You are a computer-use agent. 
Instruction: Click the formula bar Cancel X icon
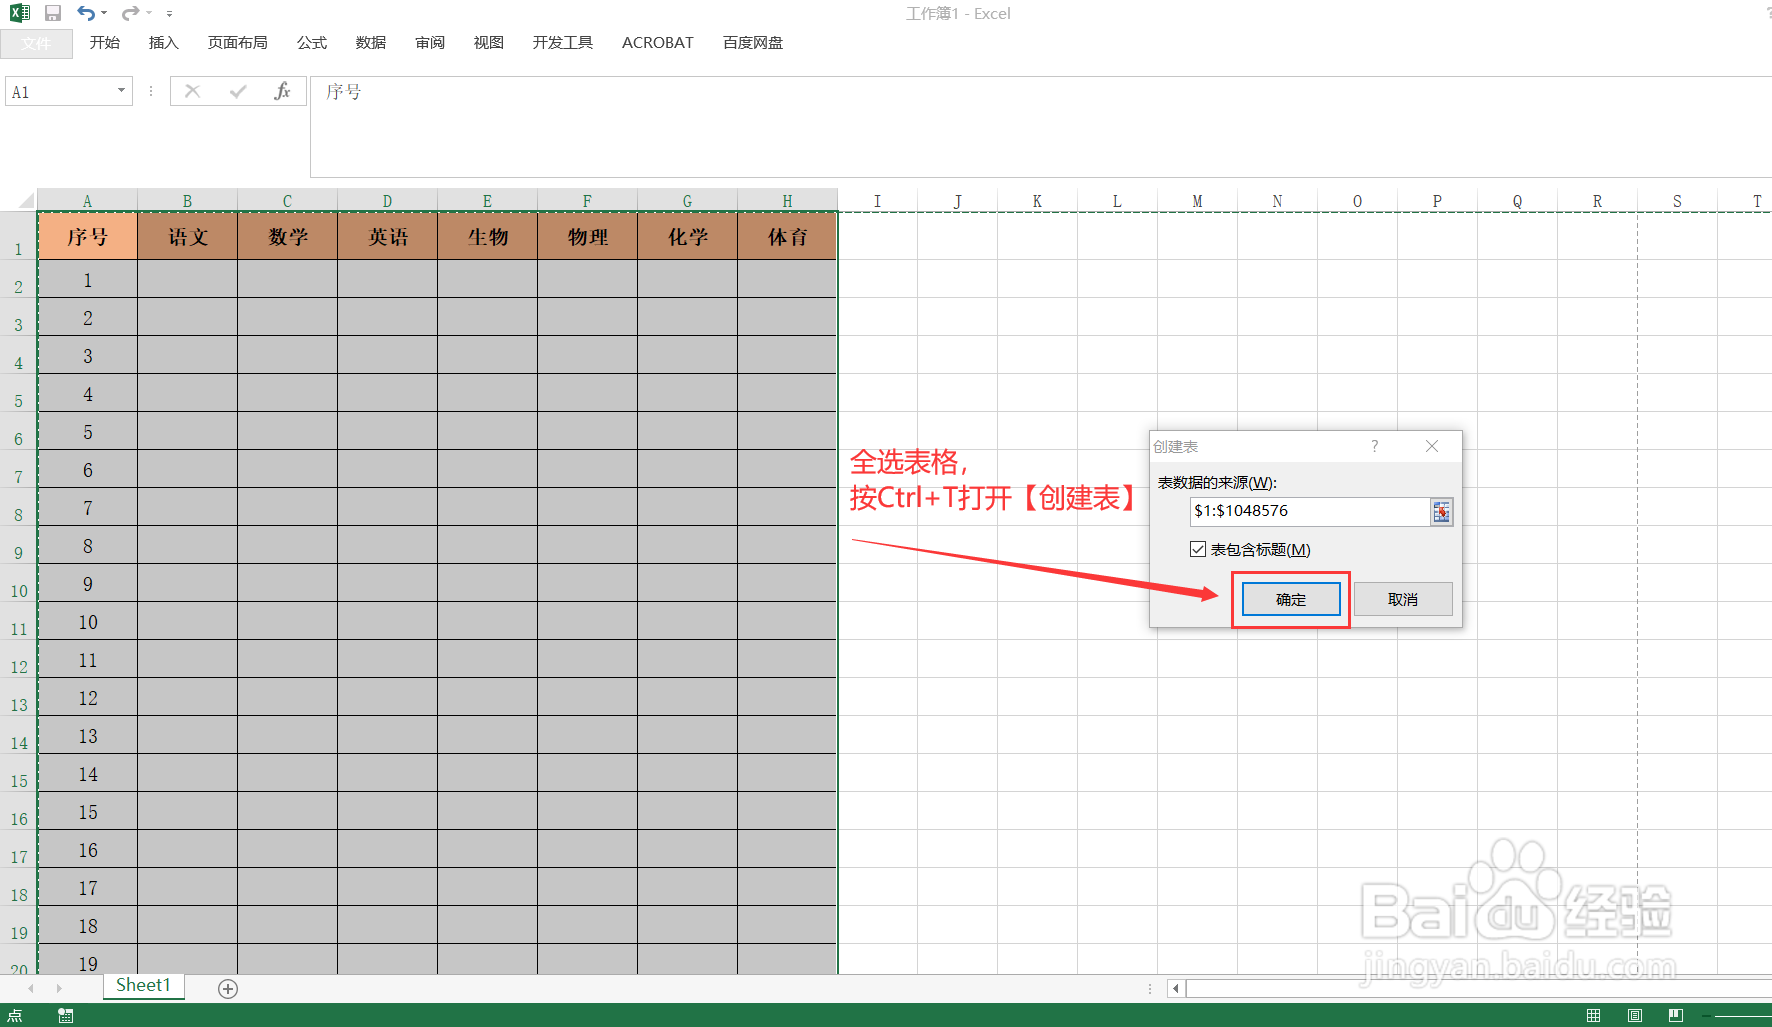(x=193, y=91)
